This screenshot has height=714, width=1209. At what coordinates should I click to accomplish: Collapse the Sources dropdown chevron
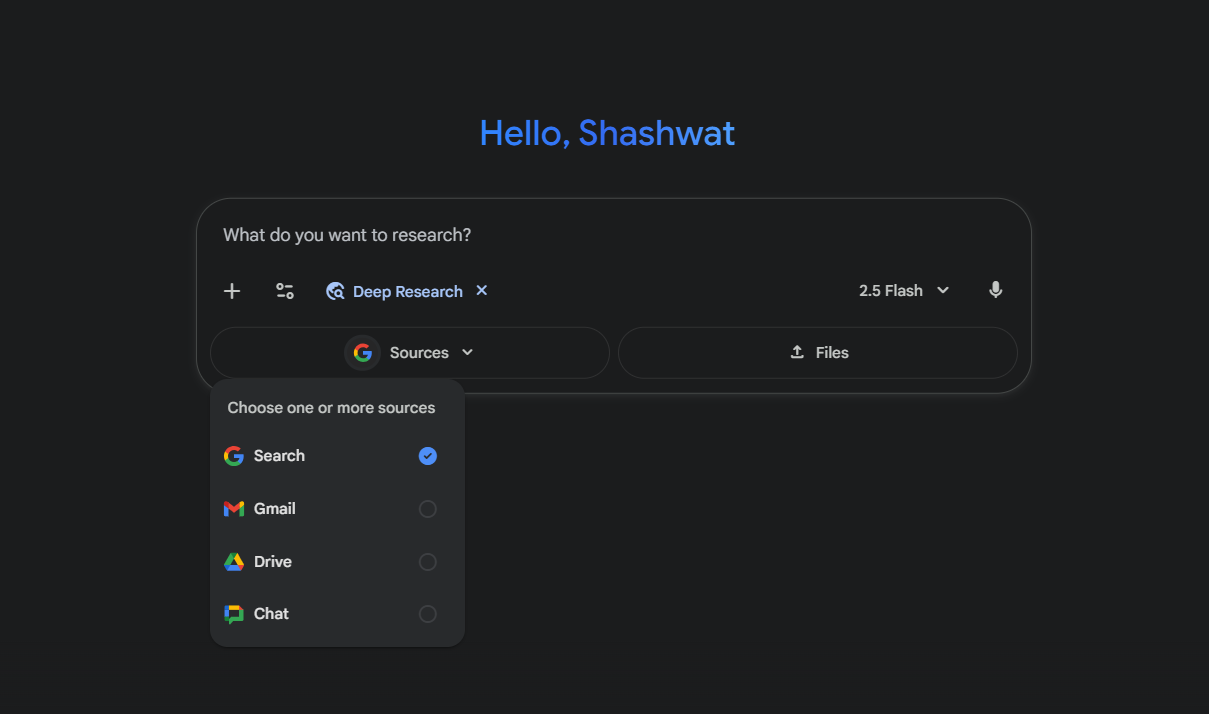tap(467, 353)
